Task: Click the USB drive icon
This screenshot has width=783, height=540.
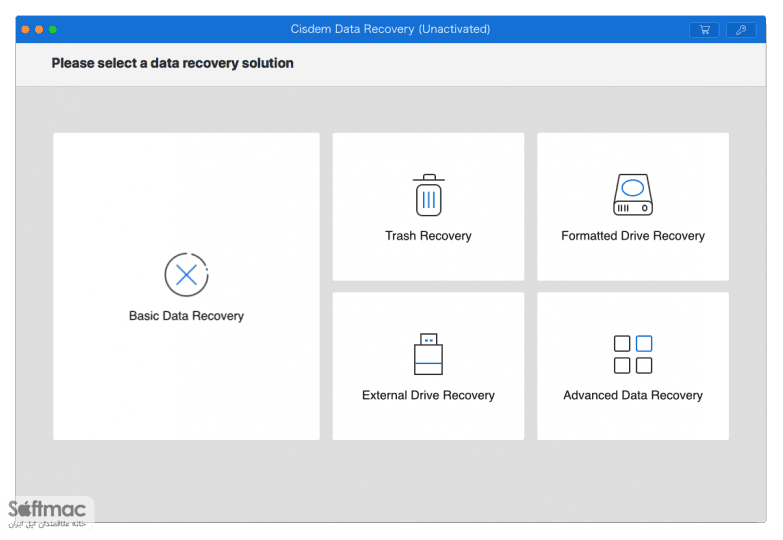Action: 428,354
